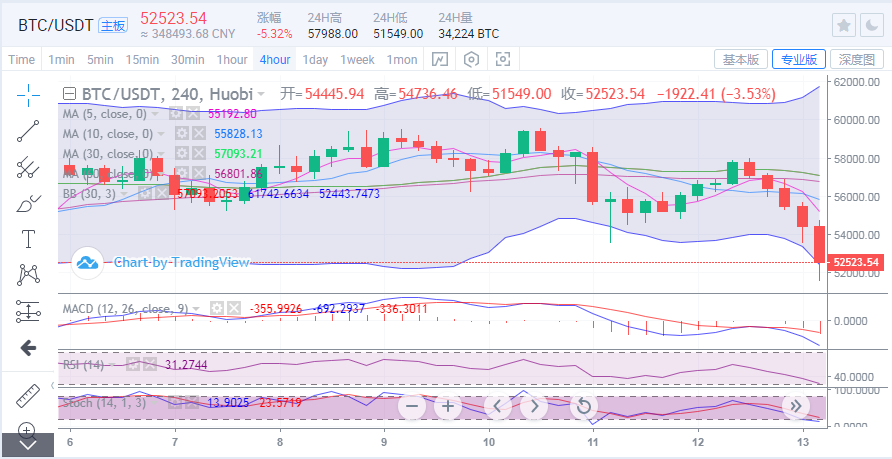This screenshot has height=459, width=892.
Task: Reset the chart view with refresh arrow
Action: tap(584, 406)
